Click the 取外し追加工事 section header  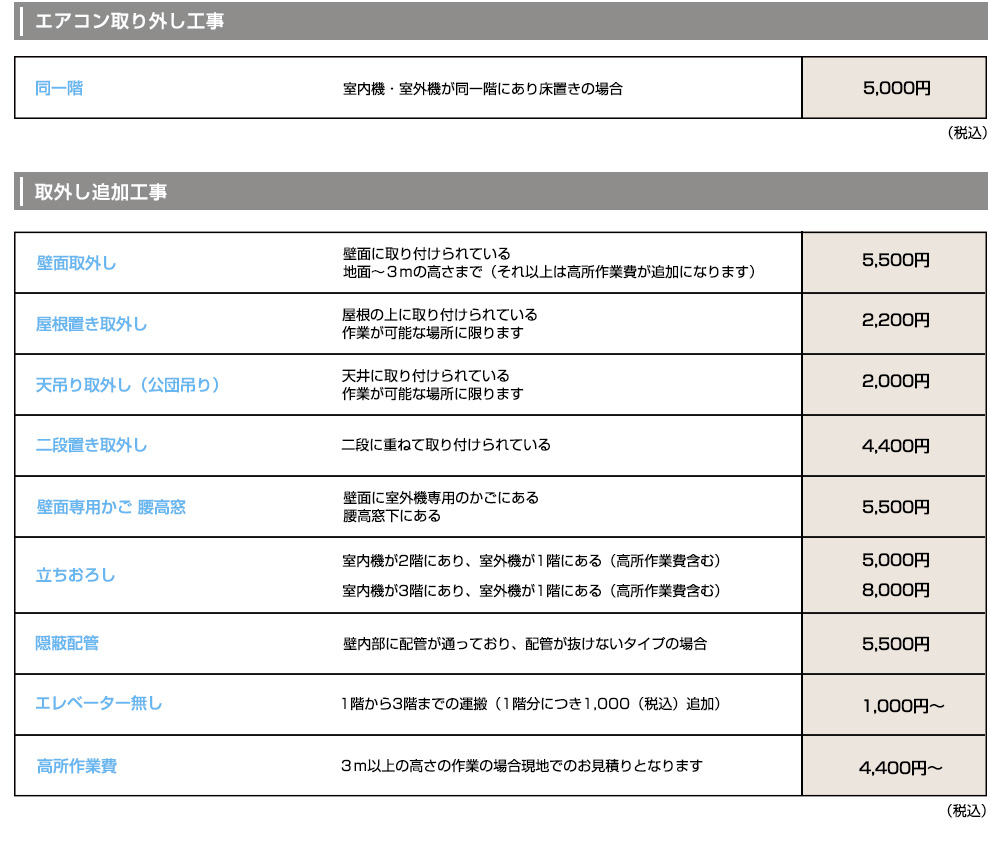[x=95, y=186]
